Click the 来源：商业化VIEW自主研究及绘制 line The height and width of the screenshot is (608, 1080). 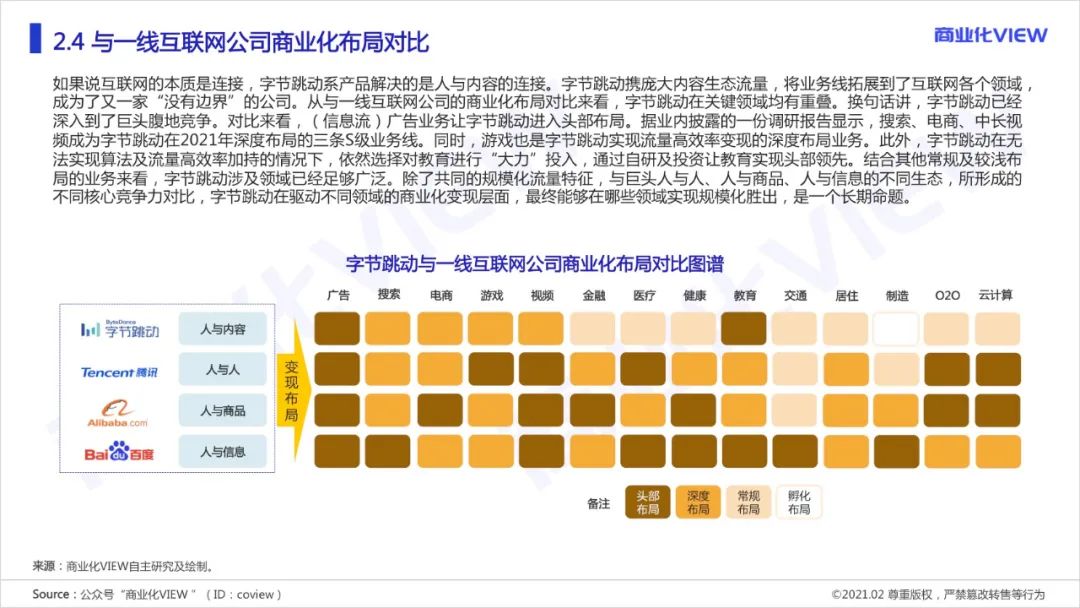pos(123,566)
